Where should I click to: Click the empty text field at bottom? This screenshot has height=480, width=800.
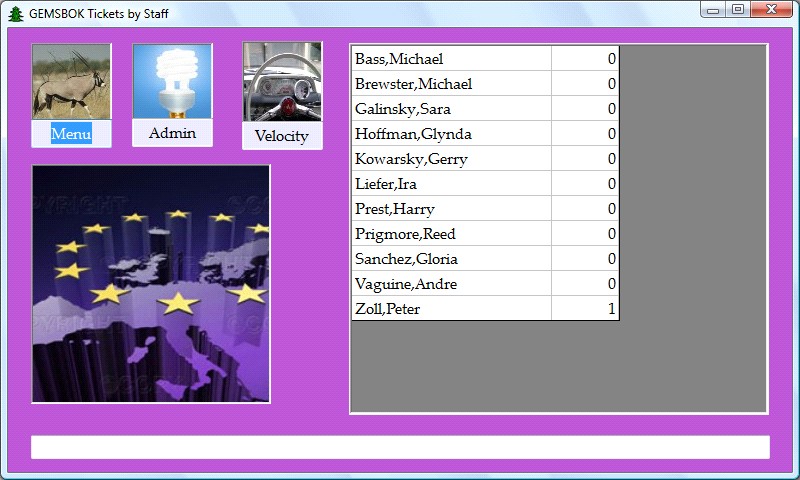(400, 447)
